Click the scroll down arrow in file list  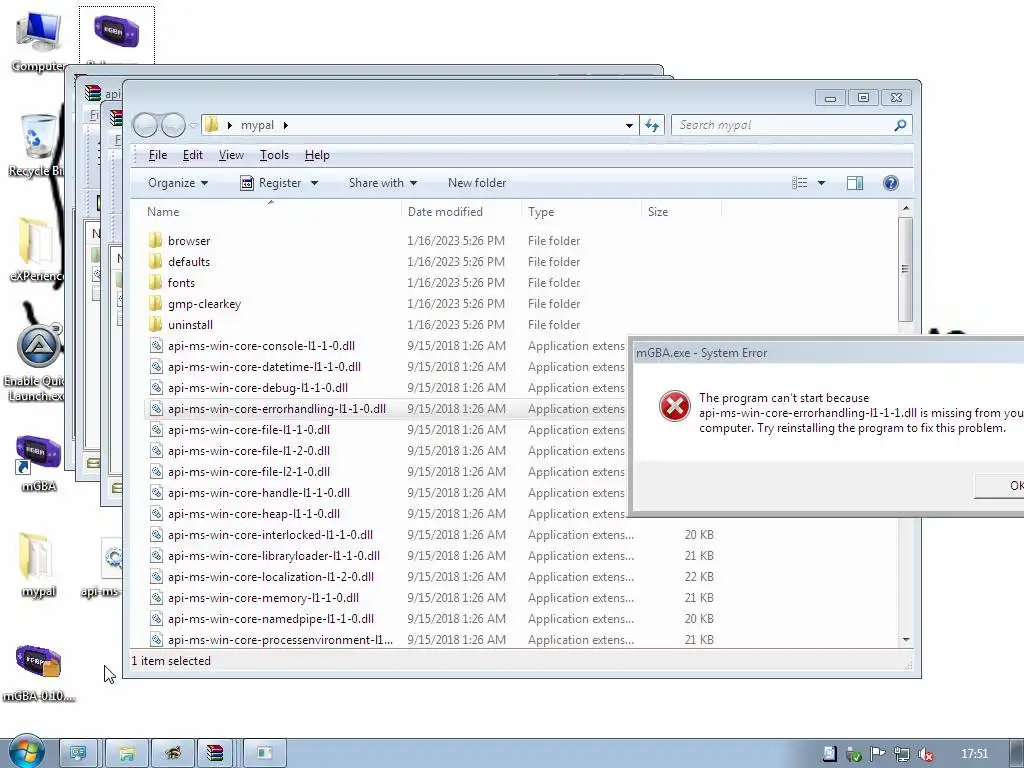tap(905, 639)
